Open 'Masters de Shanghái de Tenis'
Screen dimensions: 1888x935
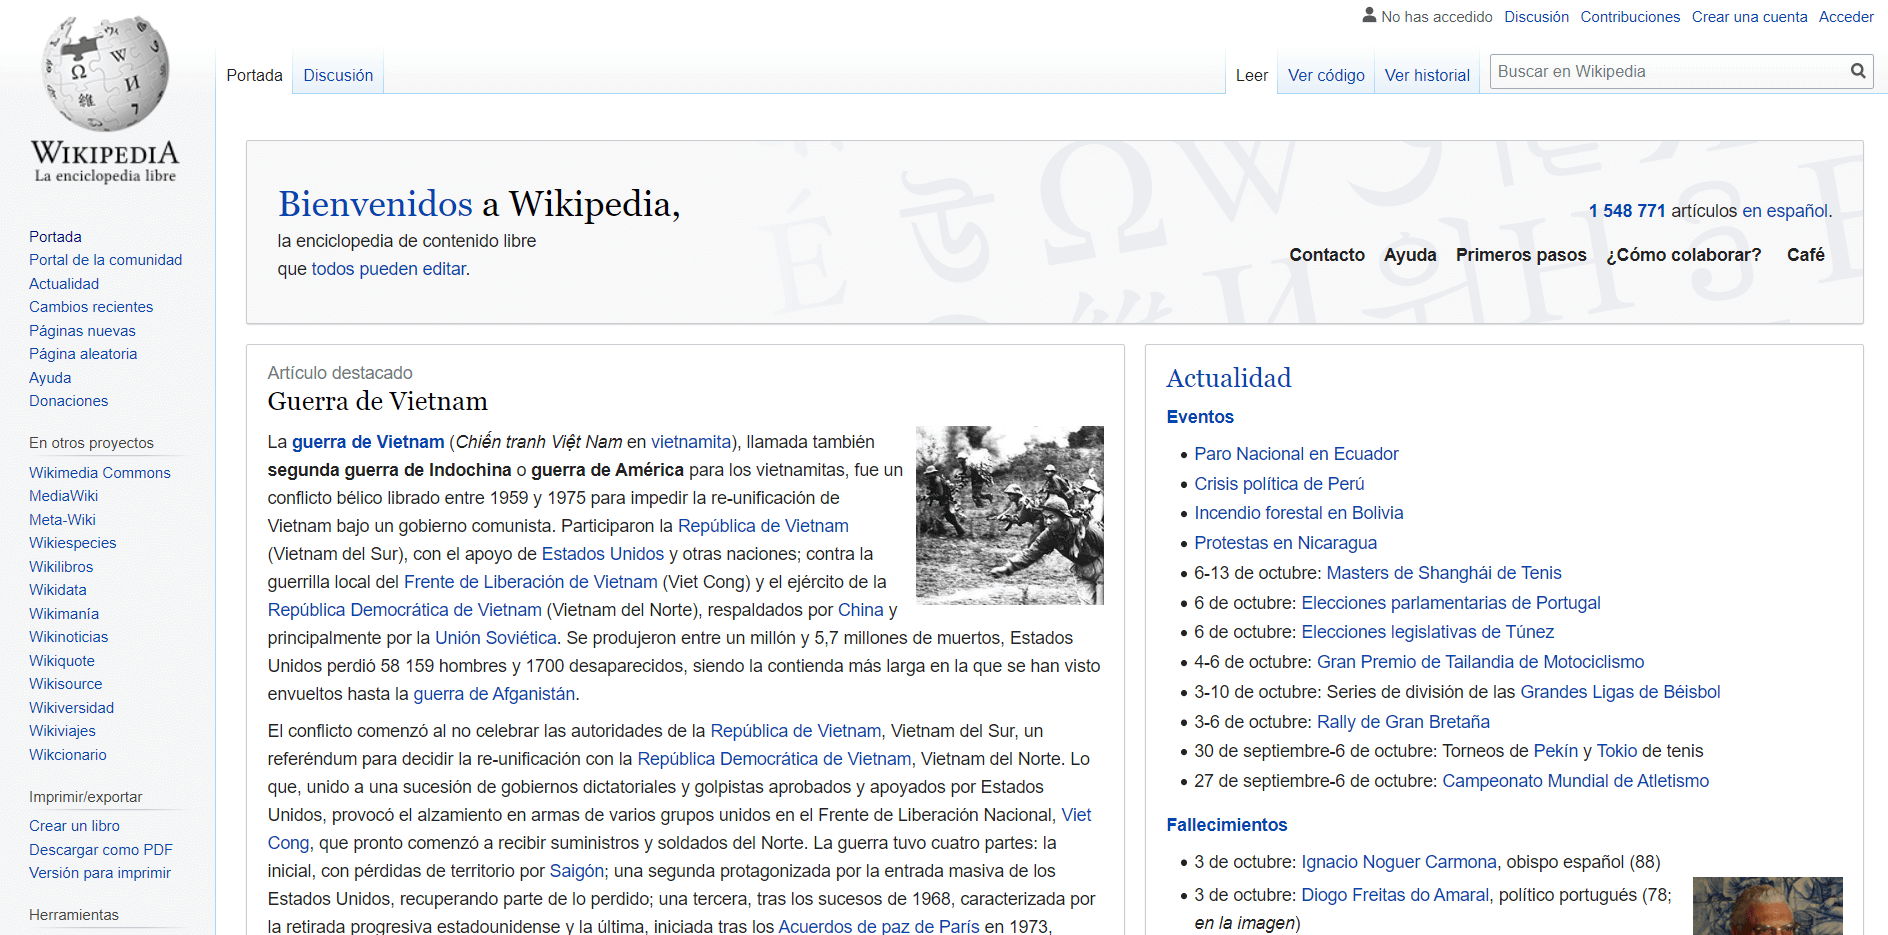1443,573
